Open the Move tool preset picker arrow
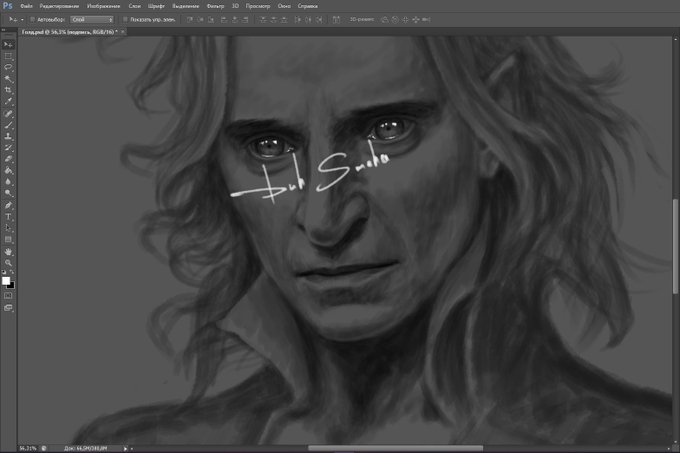Image resolution: width=680 pixels, height=453 pixels. 22,20
